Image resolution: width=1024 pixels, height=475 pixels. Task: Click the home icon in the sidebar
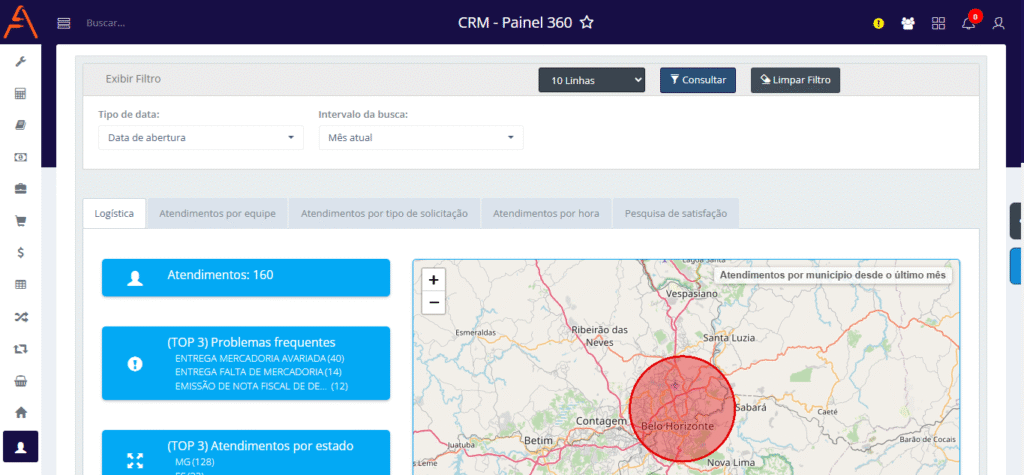point(20,412)
